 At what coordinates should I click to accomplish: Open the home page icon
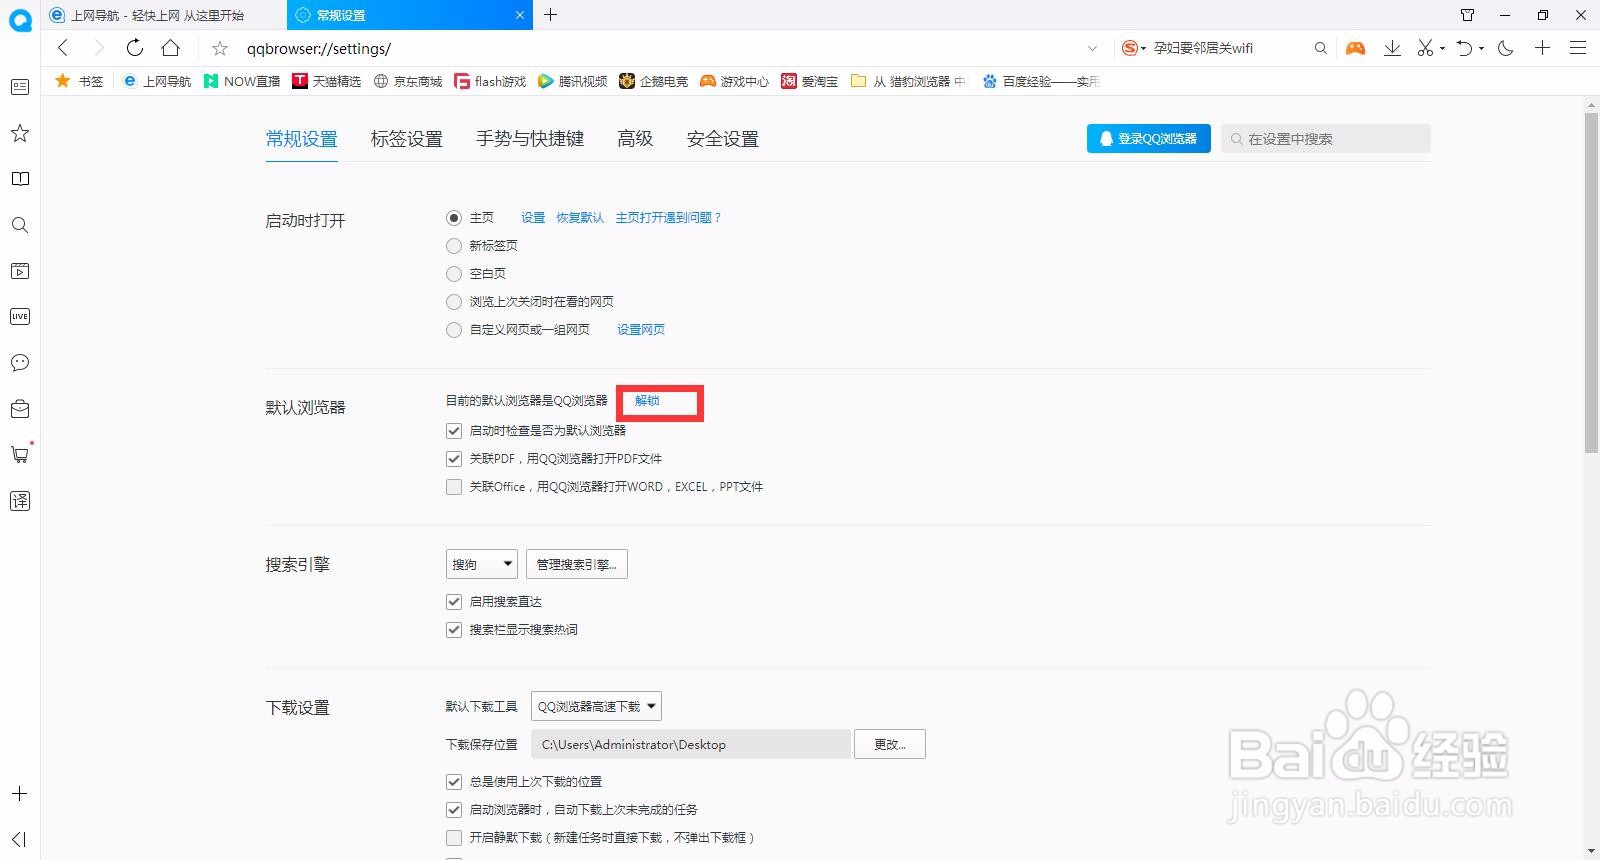click(171, 48)
